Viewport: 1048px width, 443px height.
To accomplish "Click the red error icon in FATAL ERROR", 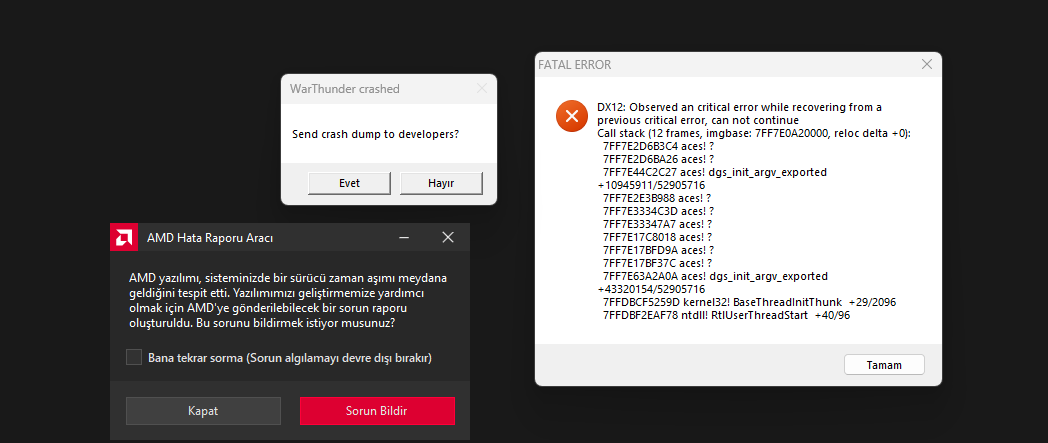I will [571, 116].
